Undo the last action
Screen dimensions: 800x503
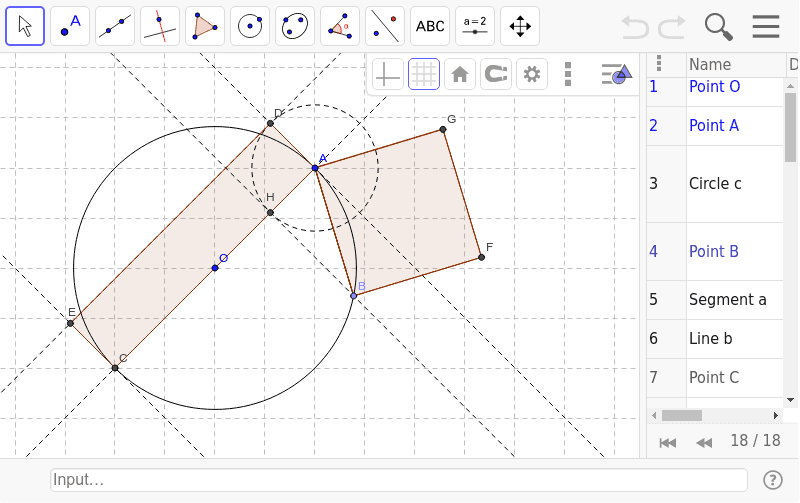click(x=635, y=27)
